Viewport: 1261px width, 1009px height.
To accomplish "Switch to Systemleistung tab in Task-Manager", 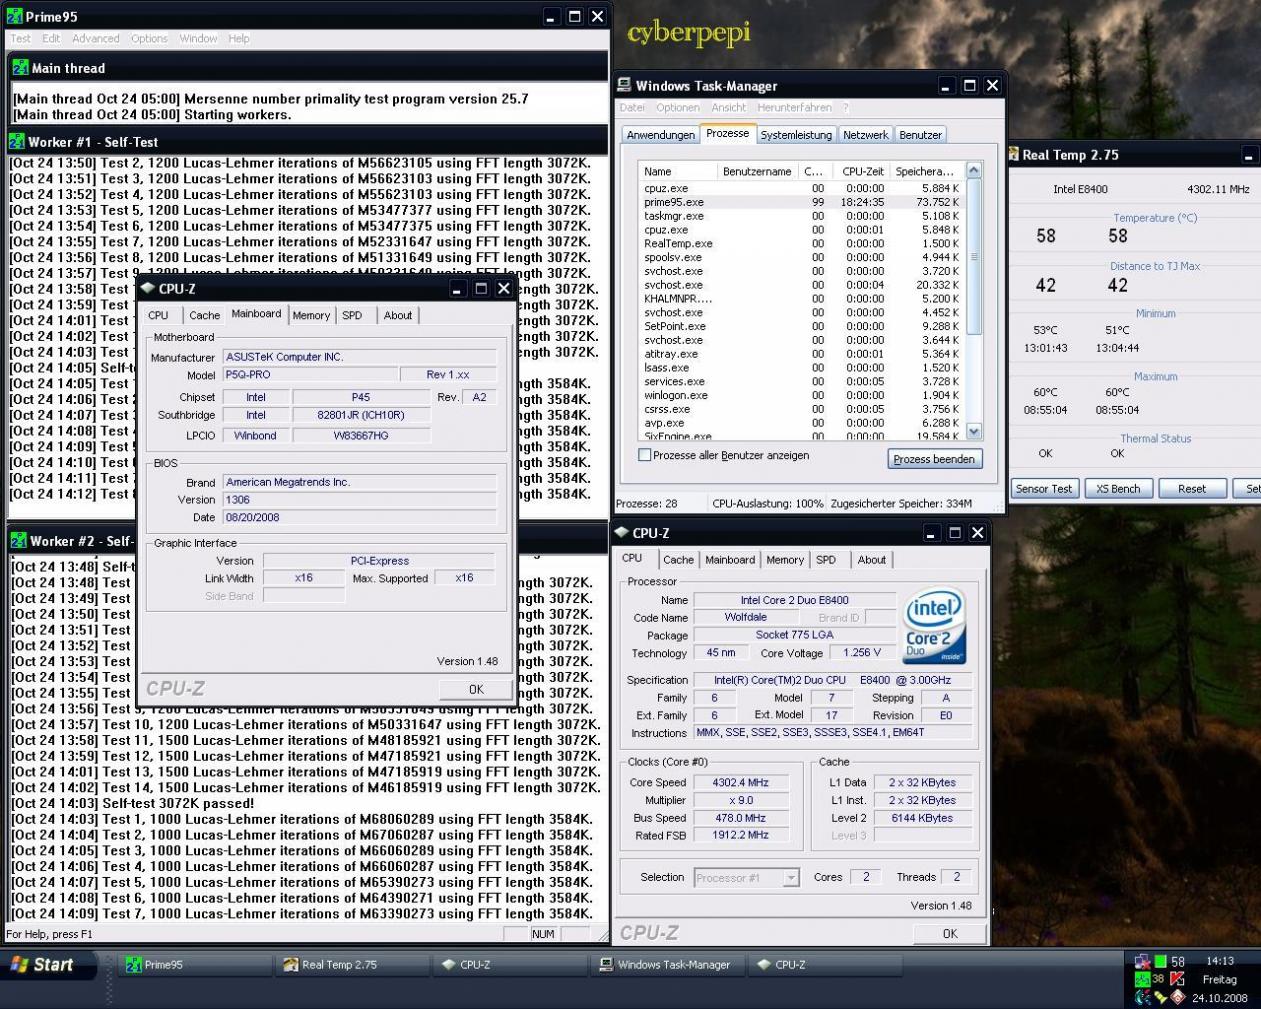I will click(796, 135).
